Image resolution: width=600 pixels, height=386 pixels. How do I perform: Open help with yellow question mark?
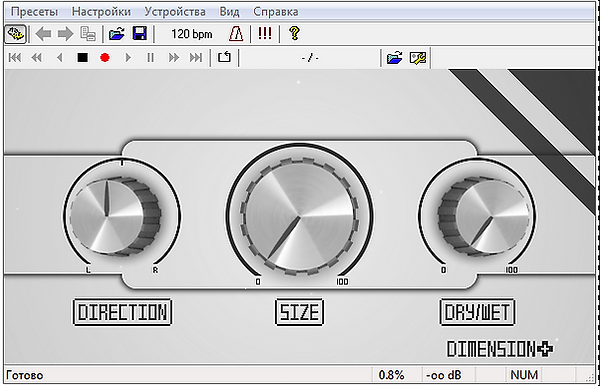(x=294, y=33)
